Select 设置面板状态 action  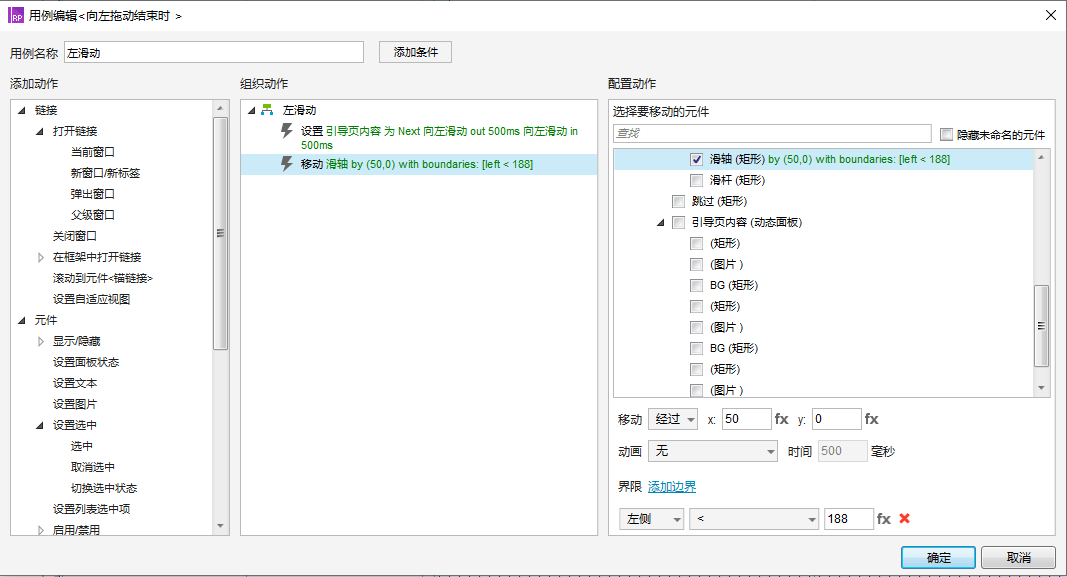click(x=86, y=362)
